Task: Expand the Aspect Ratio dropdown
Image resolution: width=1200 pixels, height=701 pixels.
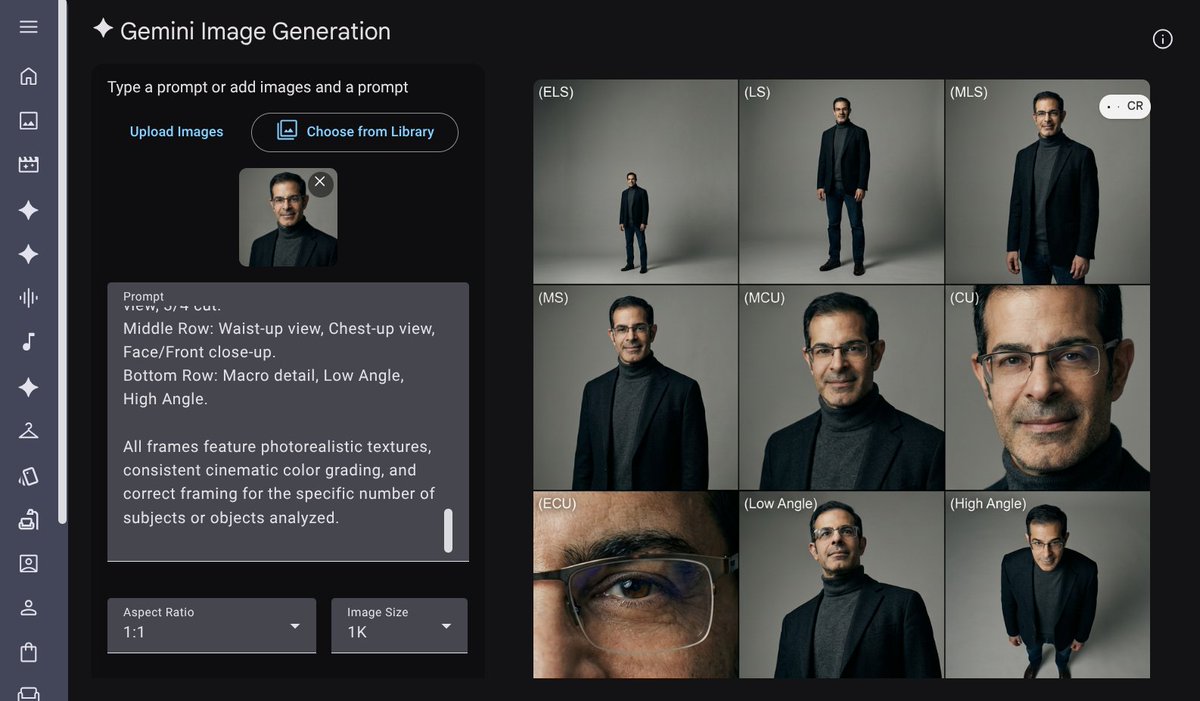Action: pos(211,626)
